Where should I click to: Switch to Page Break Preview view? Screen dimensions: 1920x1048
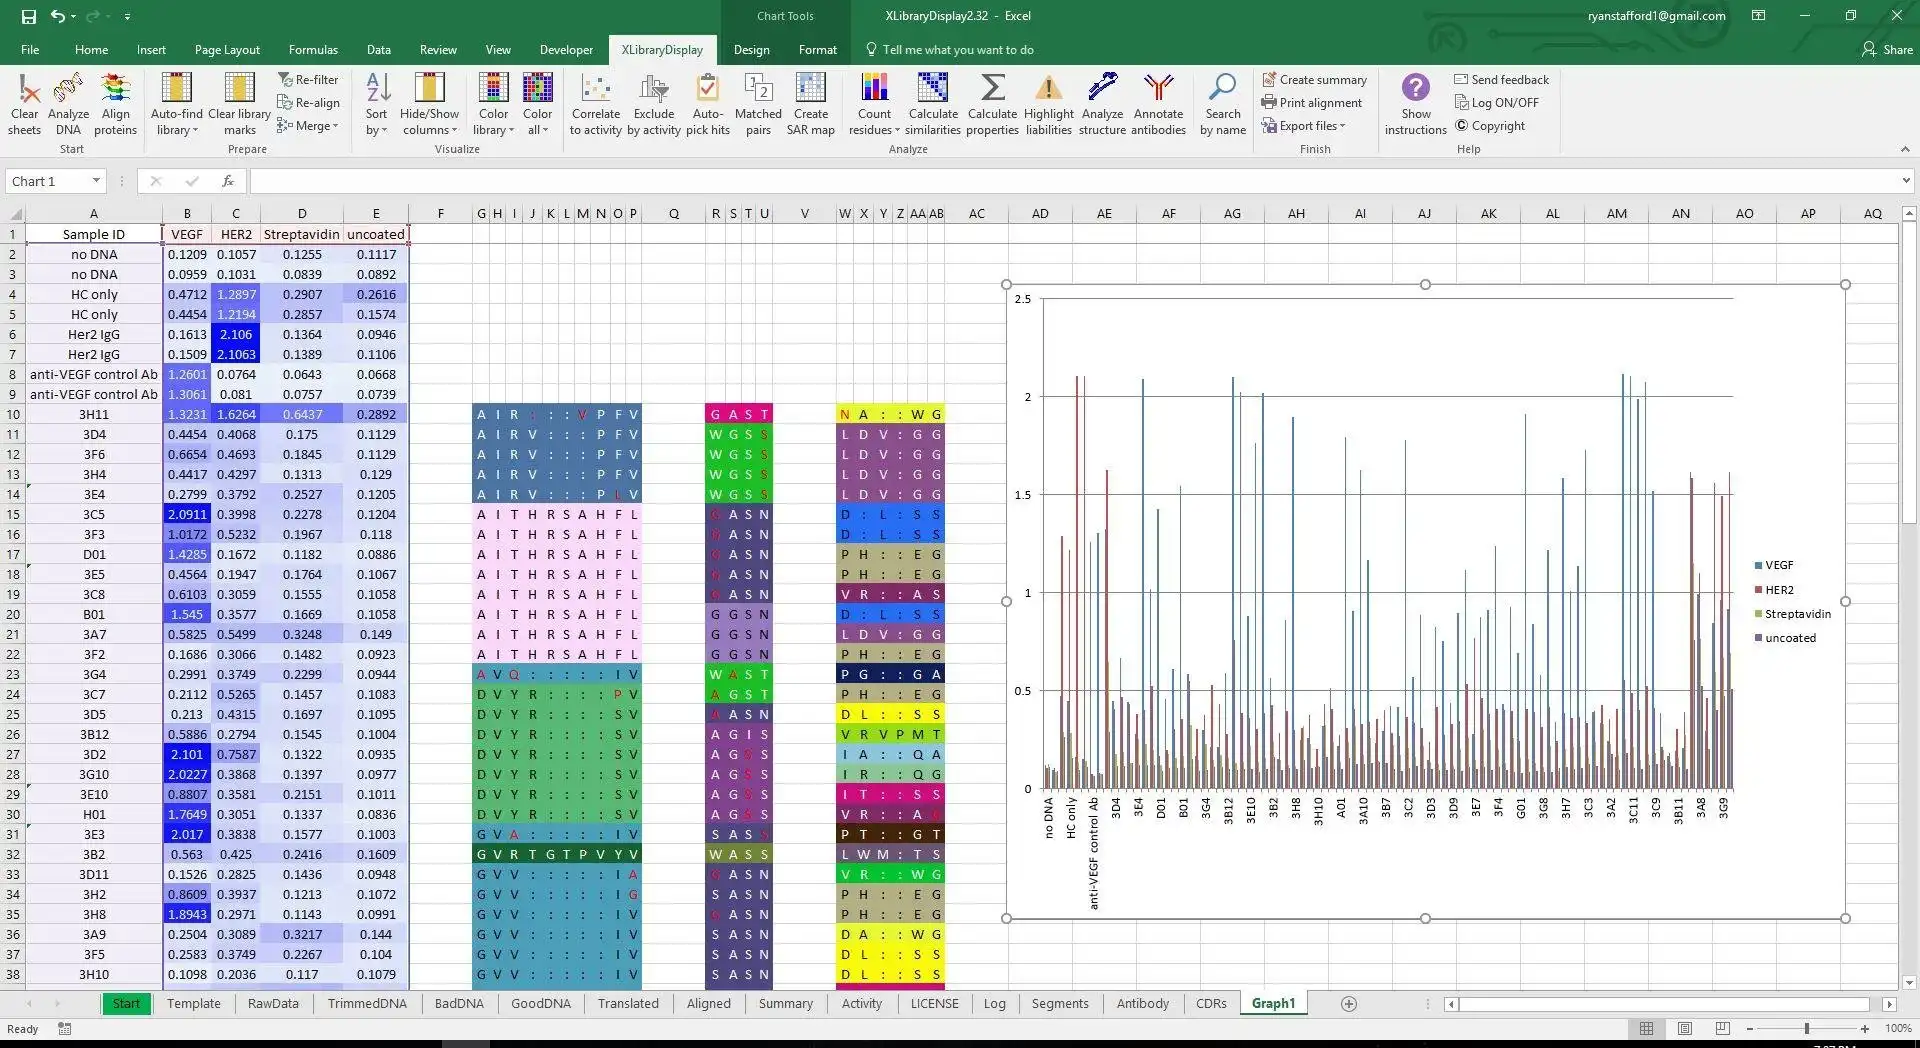1722,1028
